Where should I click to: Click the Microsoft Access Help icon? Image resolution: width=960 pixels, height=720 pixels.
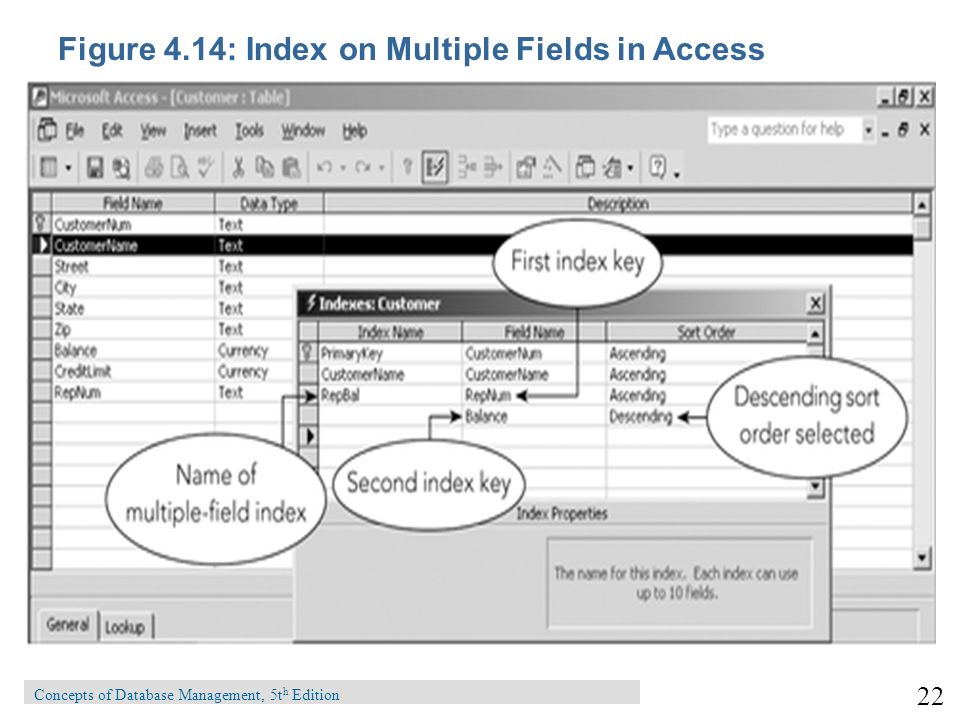(658, 167)
